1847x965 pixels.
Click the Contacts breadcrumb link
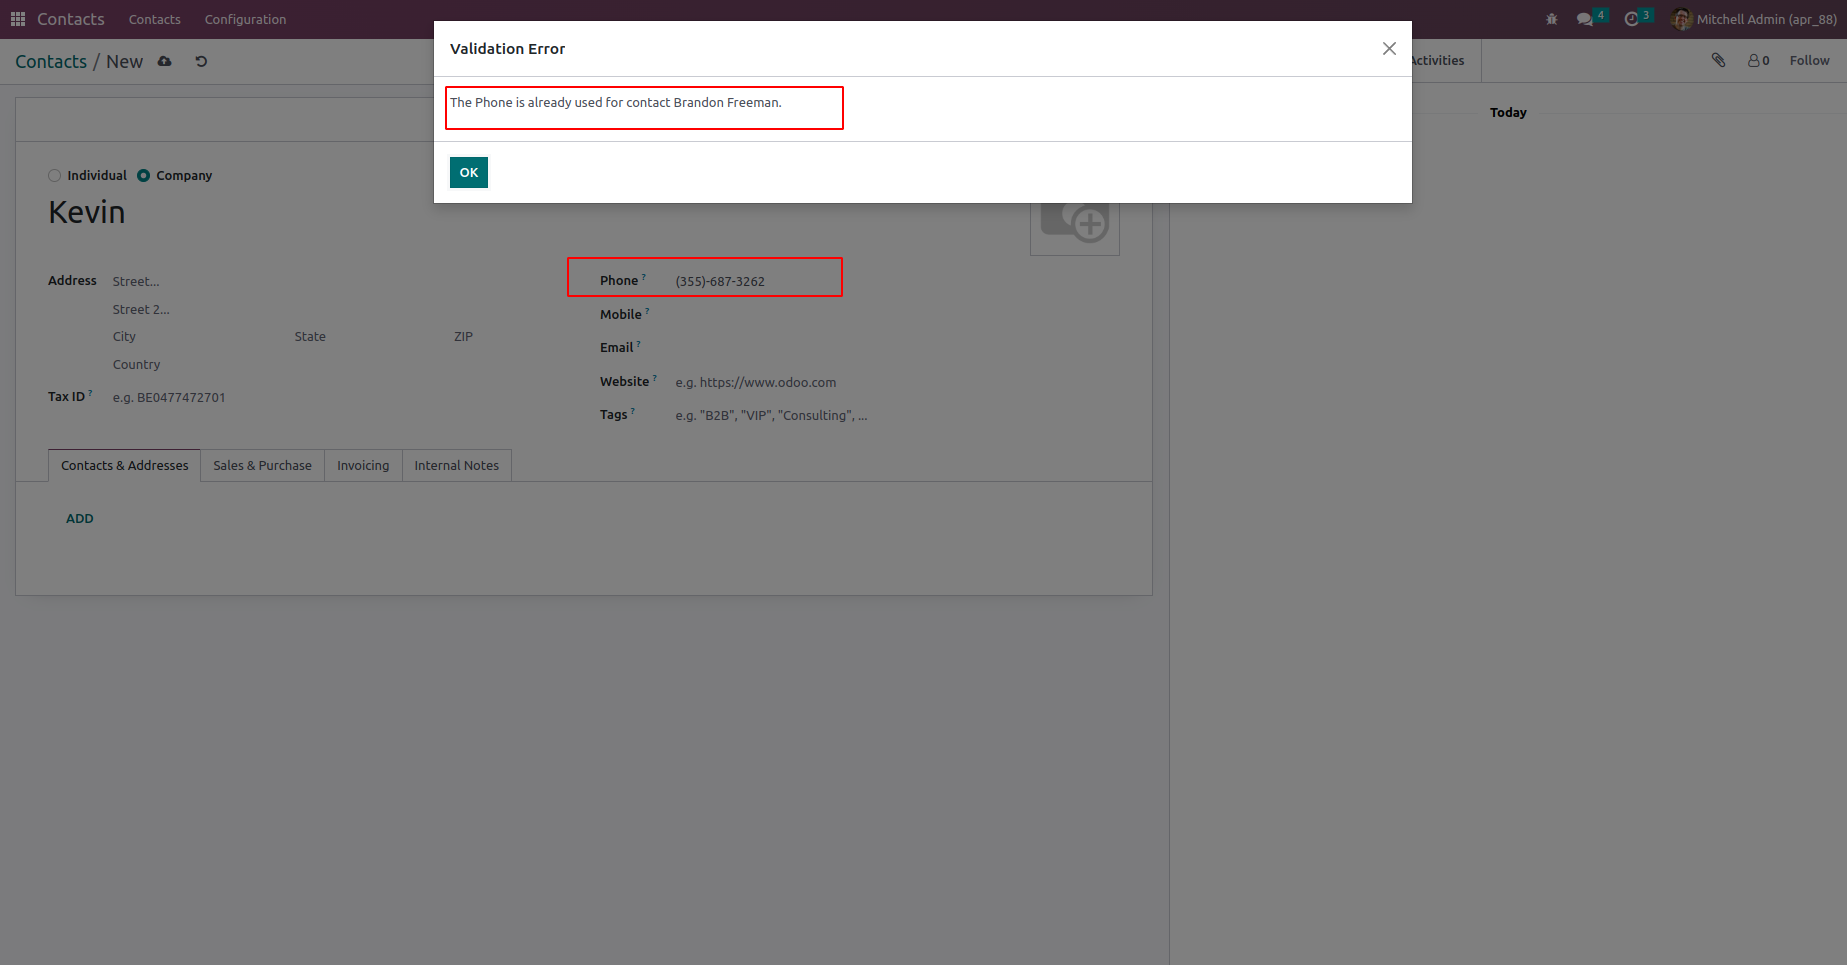[x=51, y=61]
